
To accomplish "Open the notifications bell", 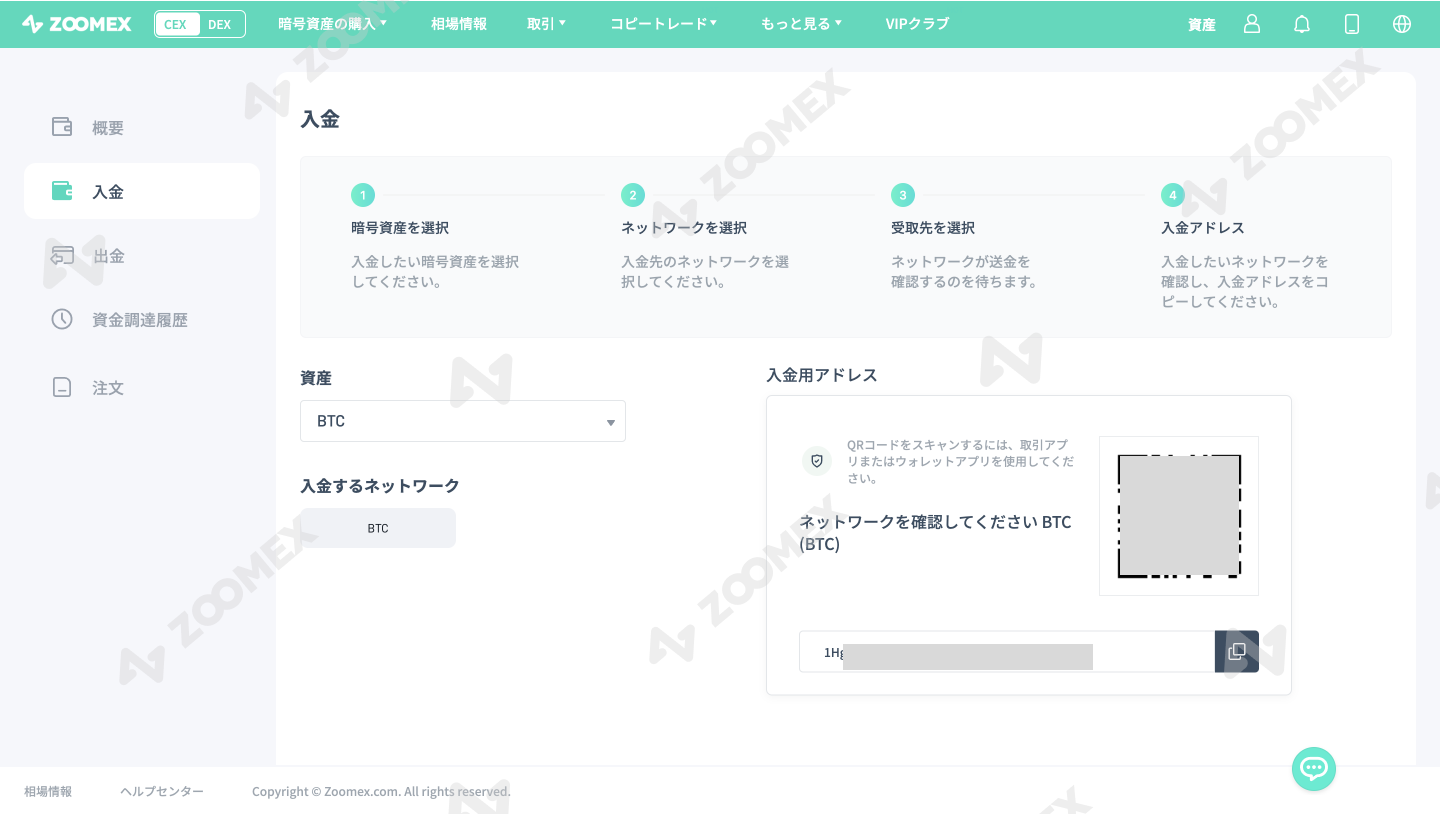I will click(x=1301, y=23).
